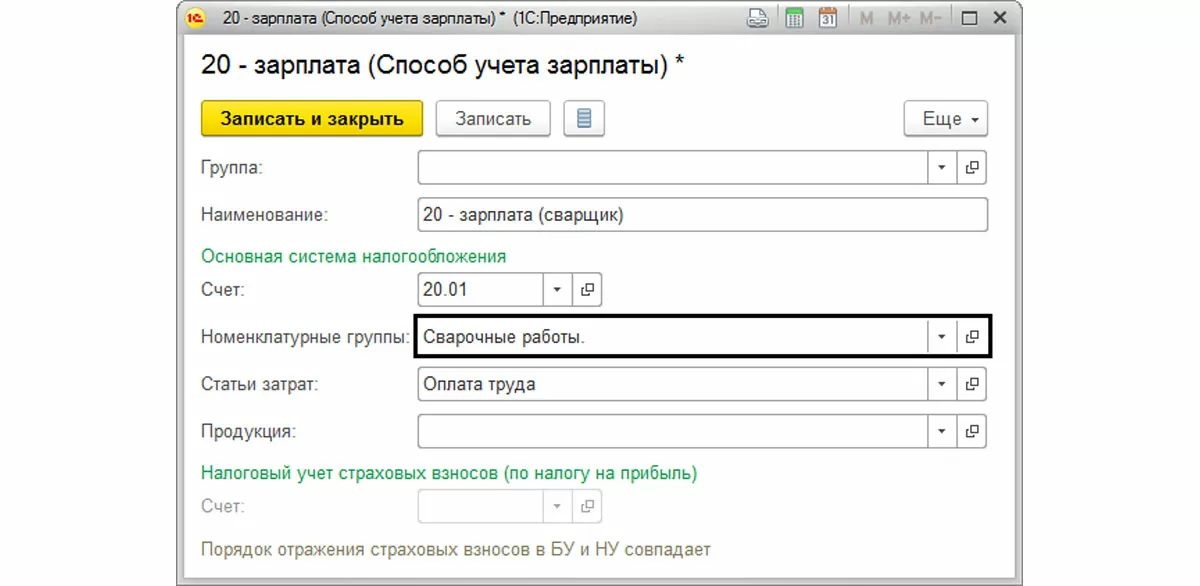Open the Статьи затрат selection form icon
This screenshot has height=586, width=1200.
coord(971,384)
